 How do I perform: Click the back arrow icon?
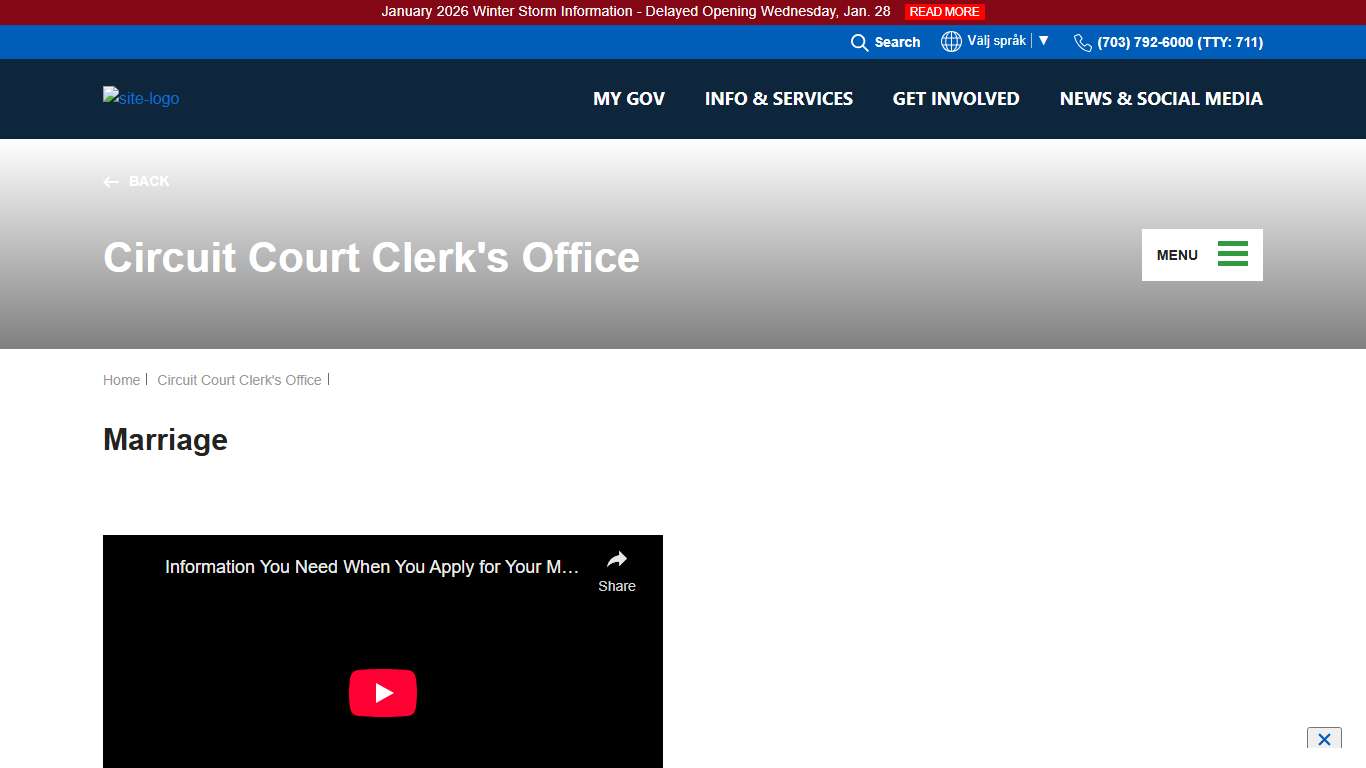[x=111, y=182]
